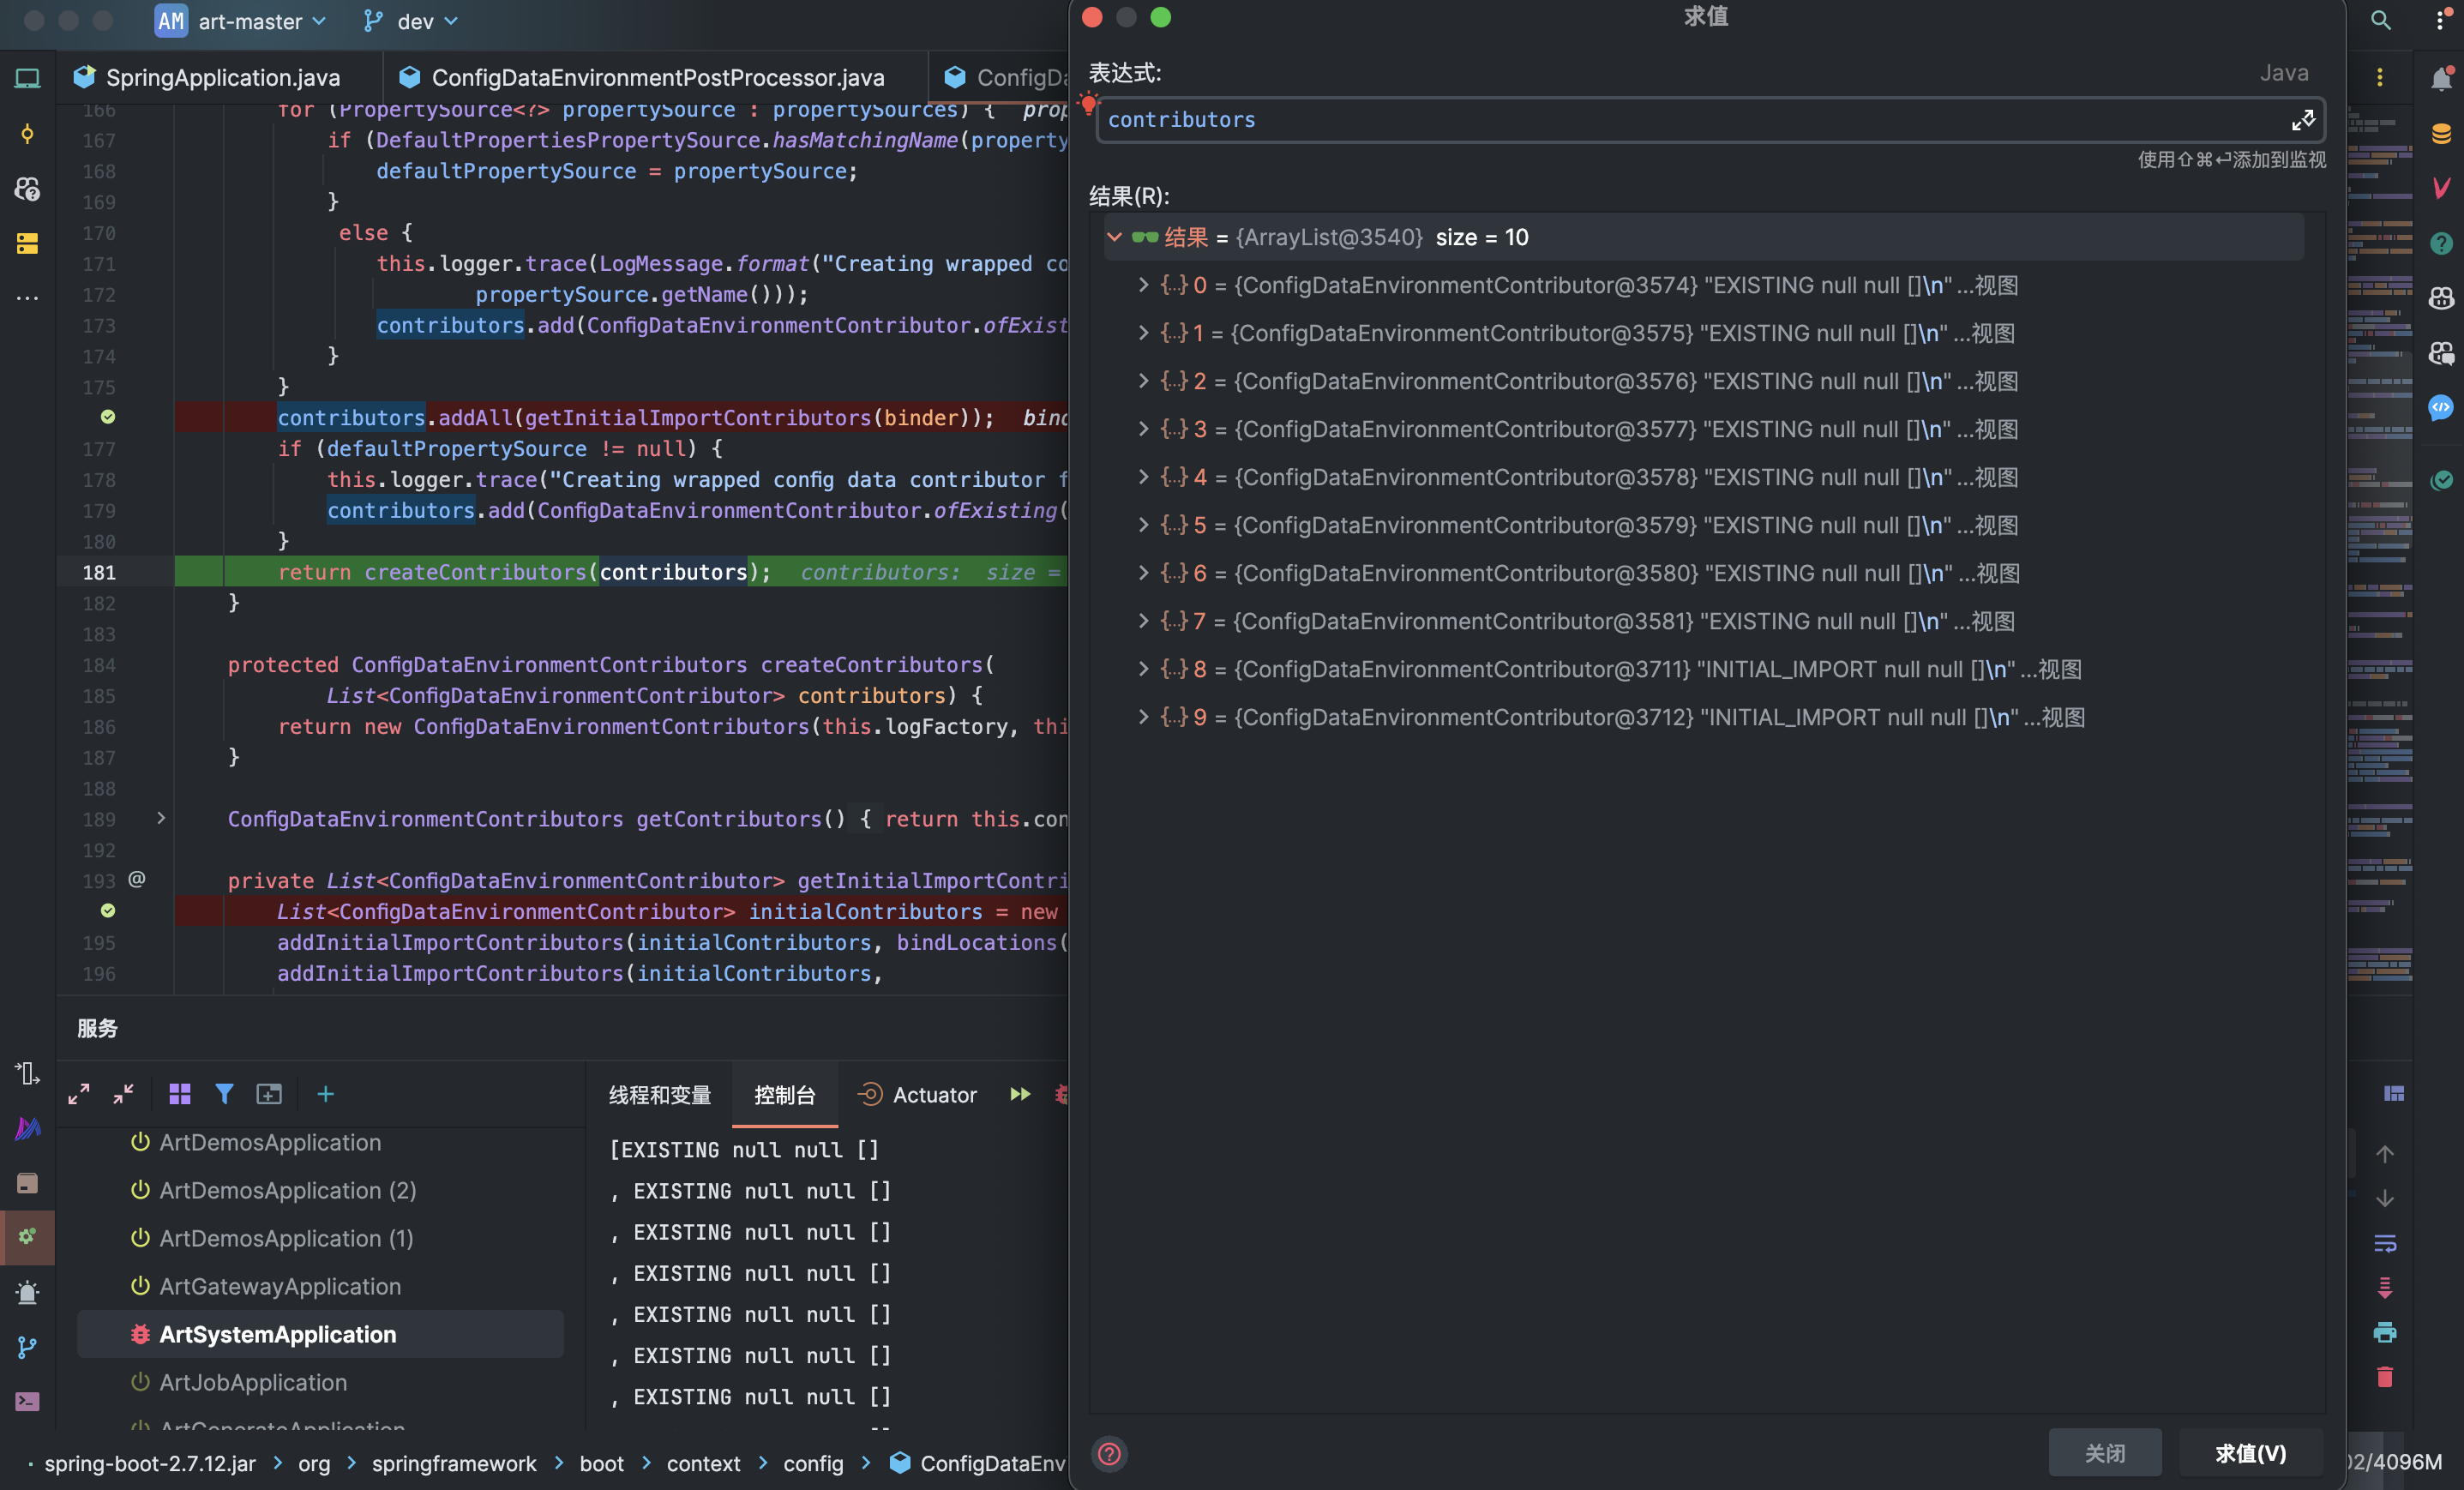Clear the console with trash icon
Screen dimensions: 2464x1490
(2385, 1377)
